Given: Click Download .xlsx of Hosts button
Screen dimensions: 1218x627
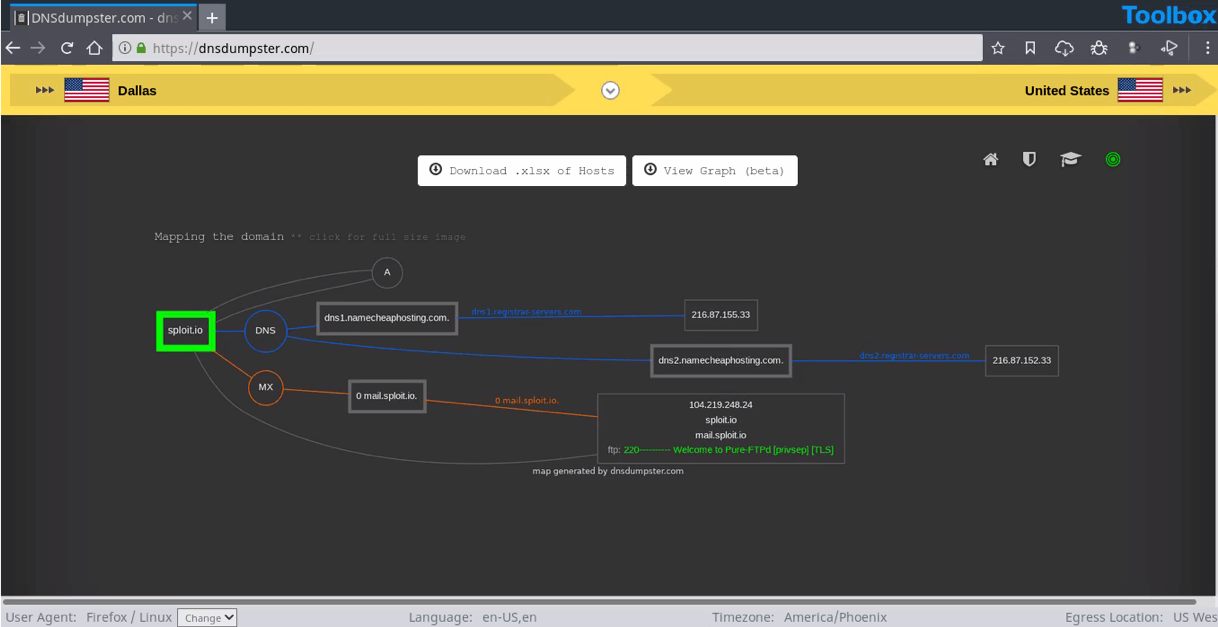Looking at the screenshot, I should coord(522,170).
